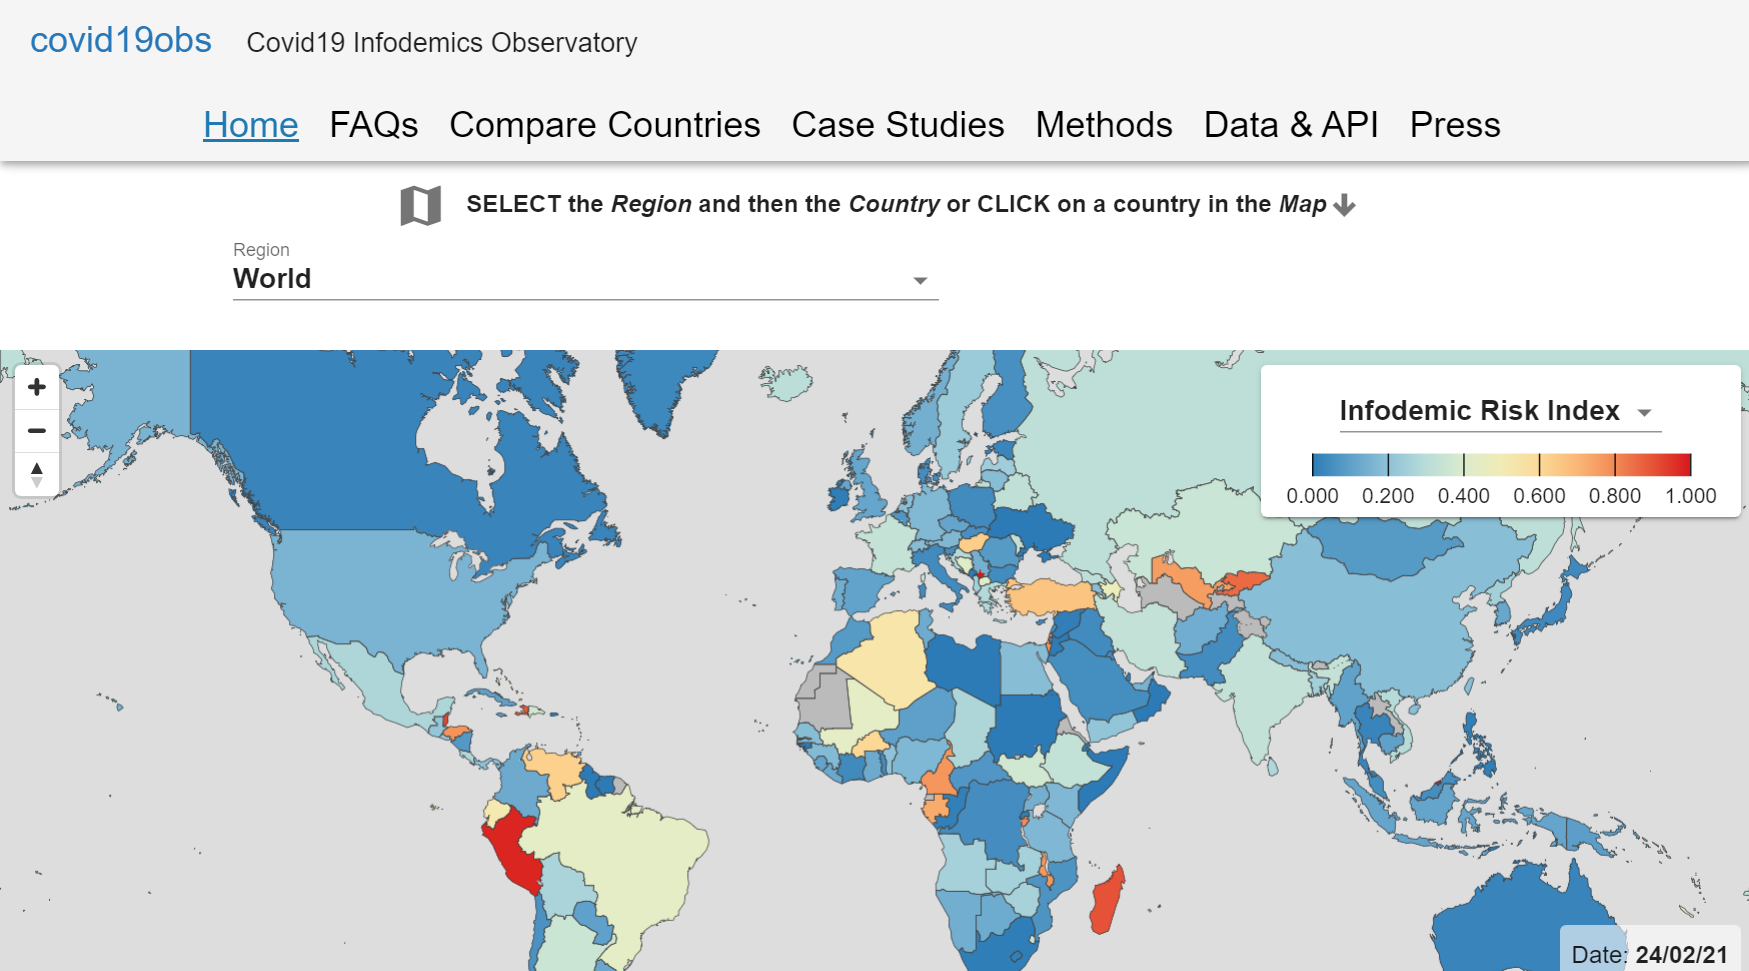Click the map zoom in plus button
The image size is (1749, 971).
click(37, 387)
